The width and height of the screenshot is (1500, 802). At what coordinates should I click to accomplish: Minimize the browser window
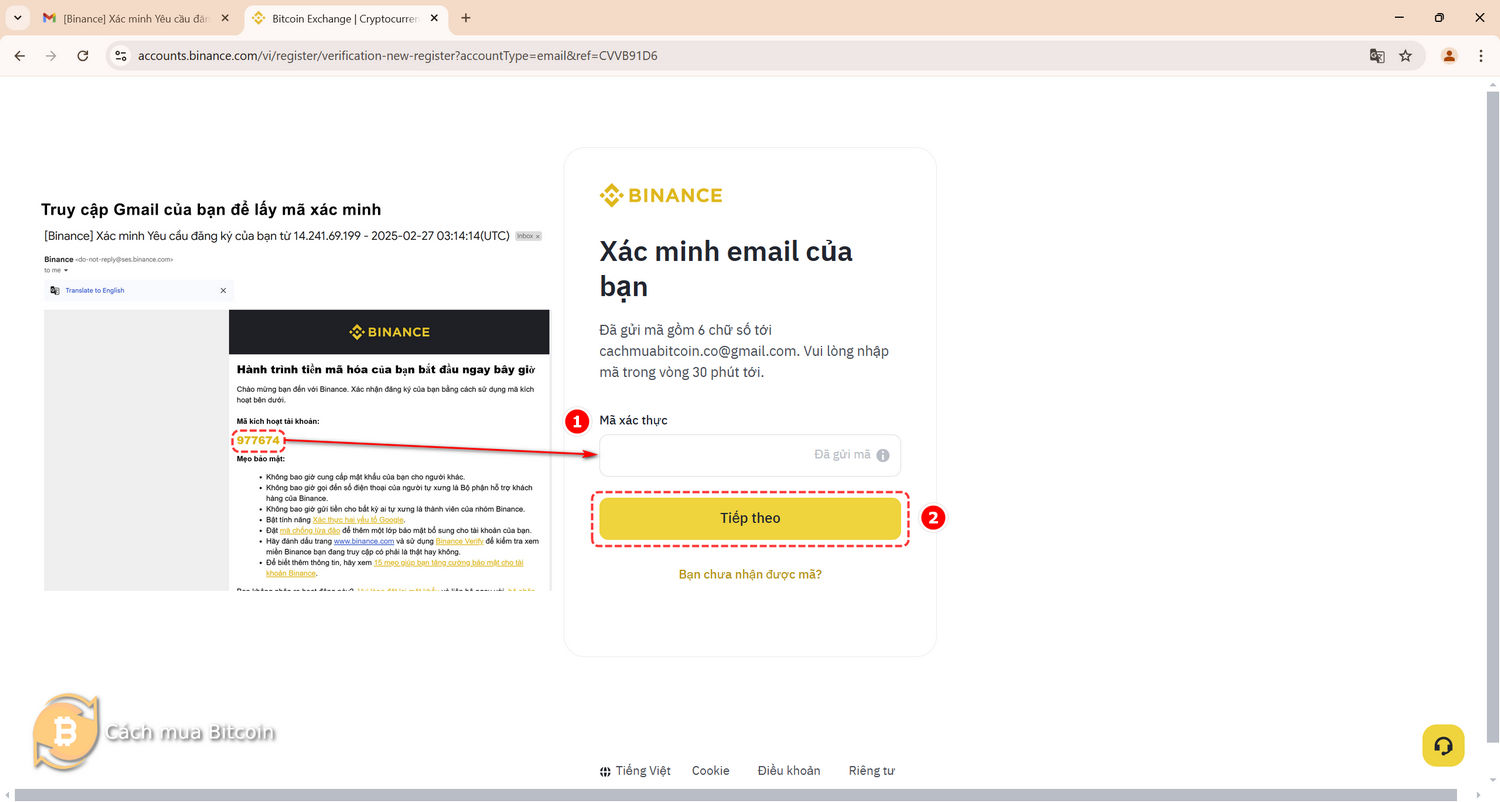click(x=1397, y=18)
